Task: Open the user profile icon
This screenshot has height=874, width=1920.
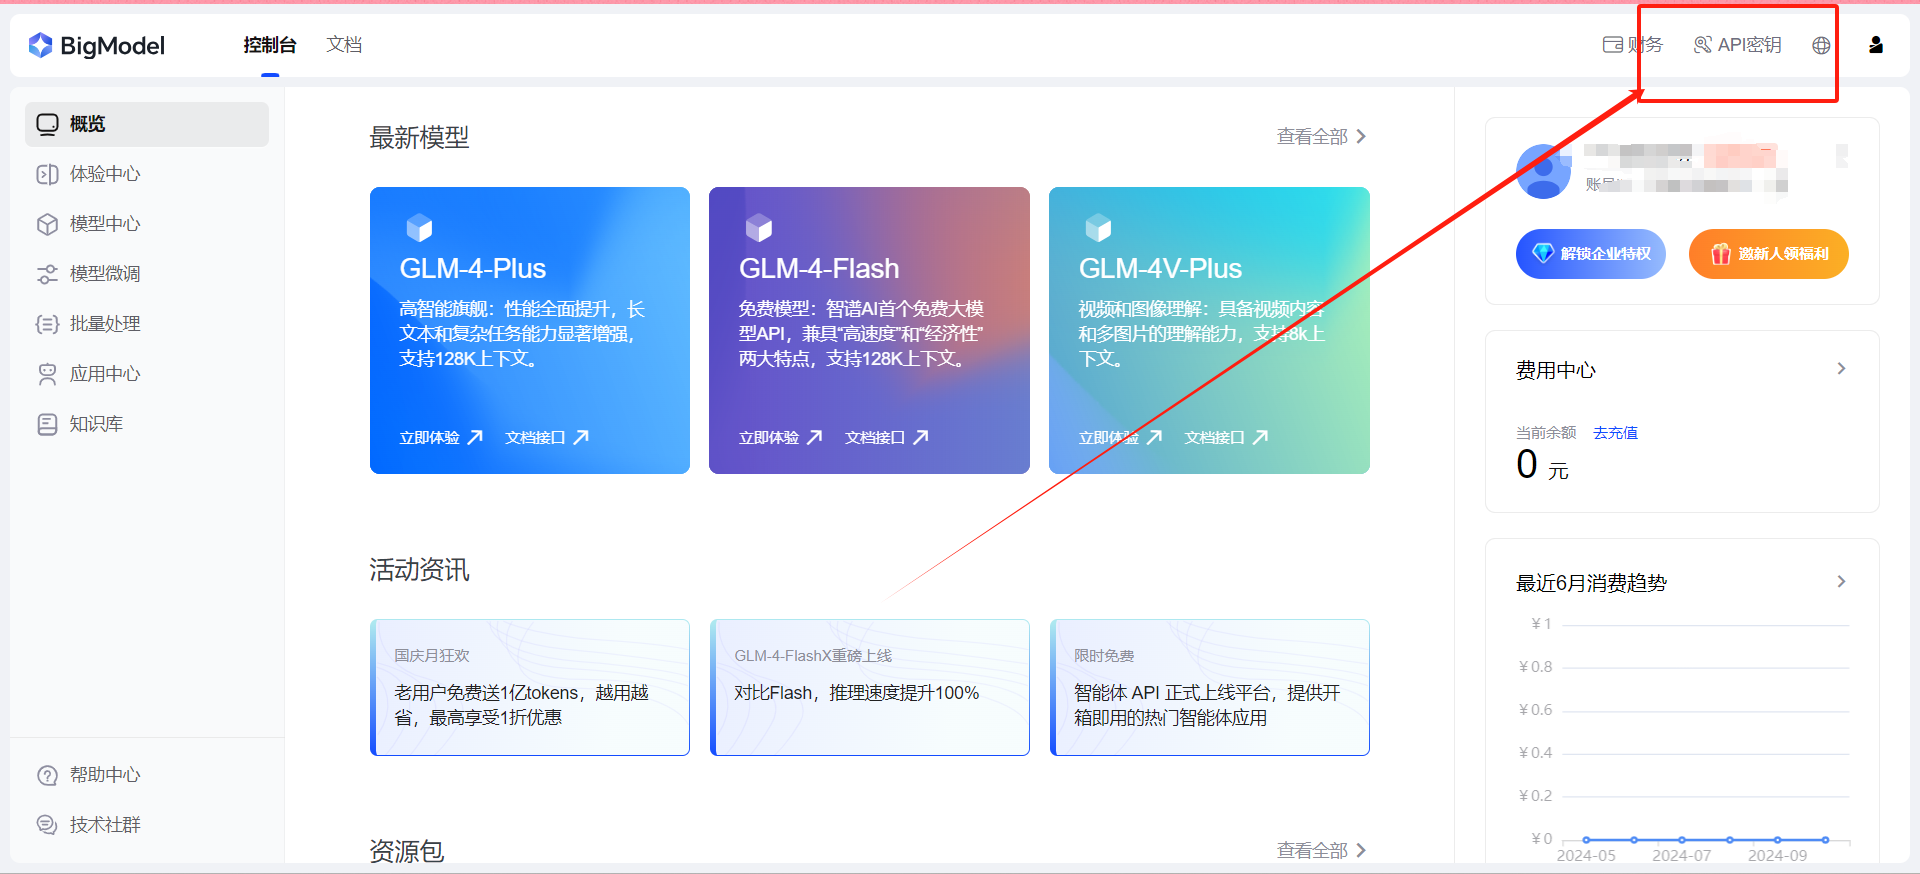Action: pos(1876,45)
